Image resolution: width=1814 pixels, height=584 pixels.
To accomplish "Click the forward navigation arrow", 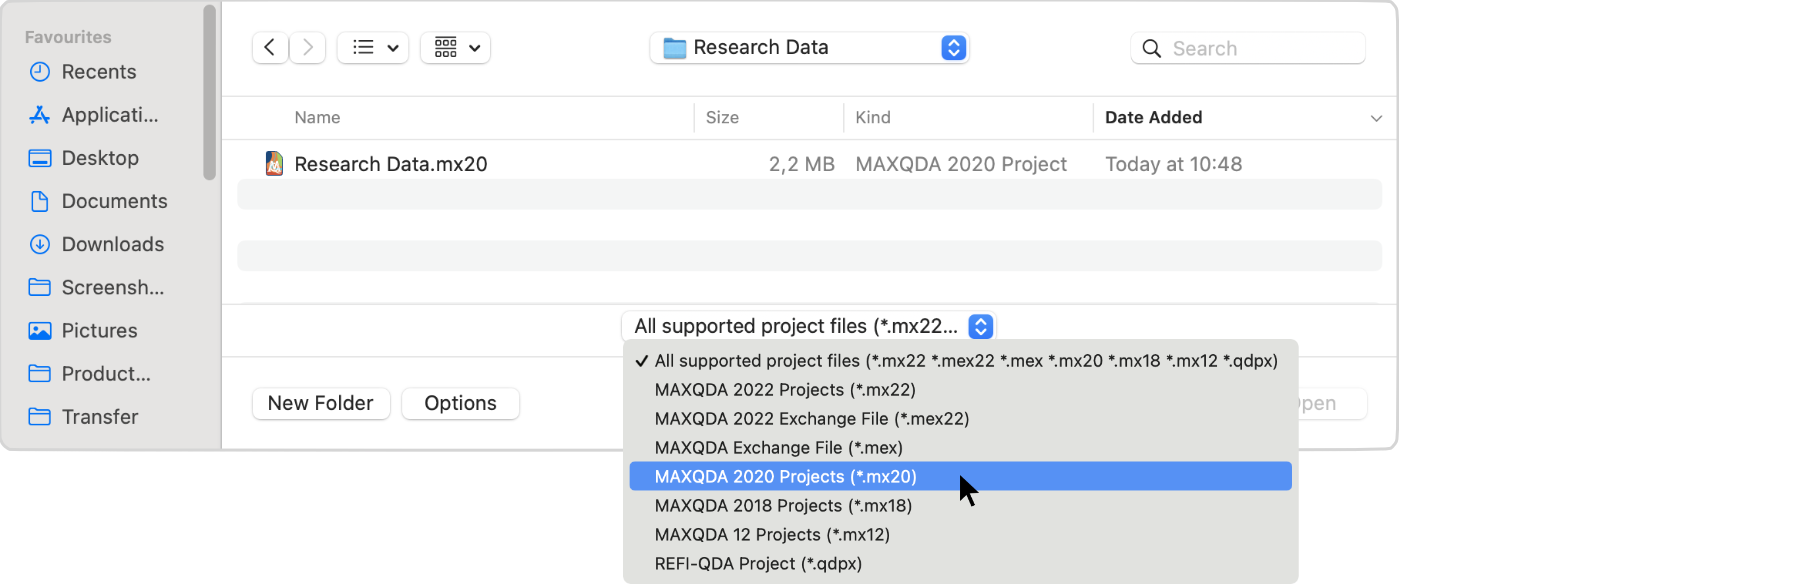I will click(308, 48).
